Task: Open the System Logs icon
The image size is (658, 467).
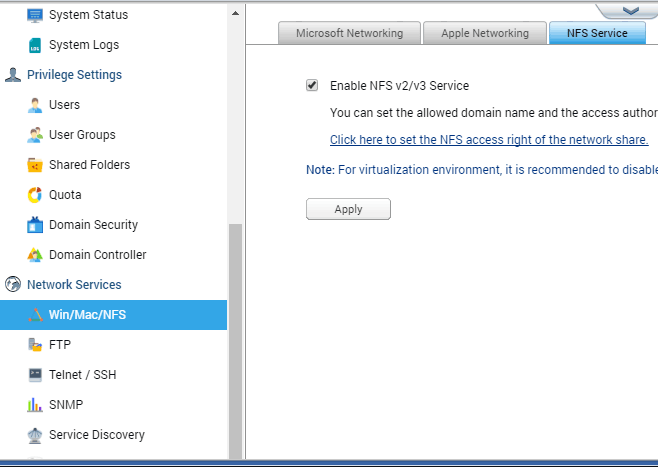Action: (x=35, y=45)
